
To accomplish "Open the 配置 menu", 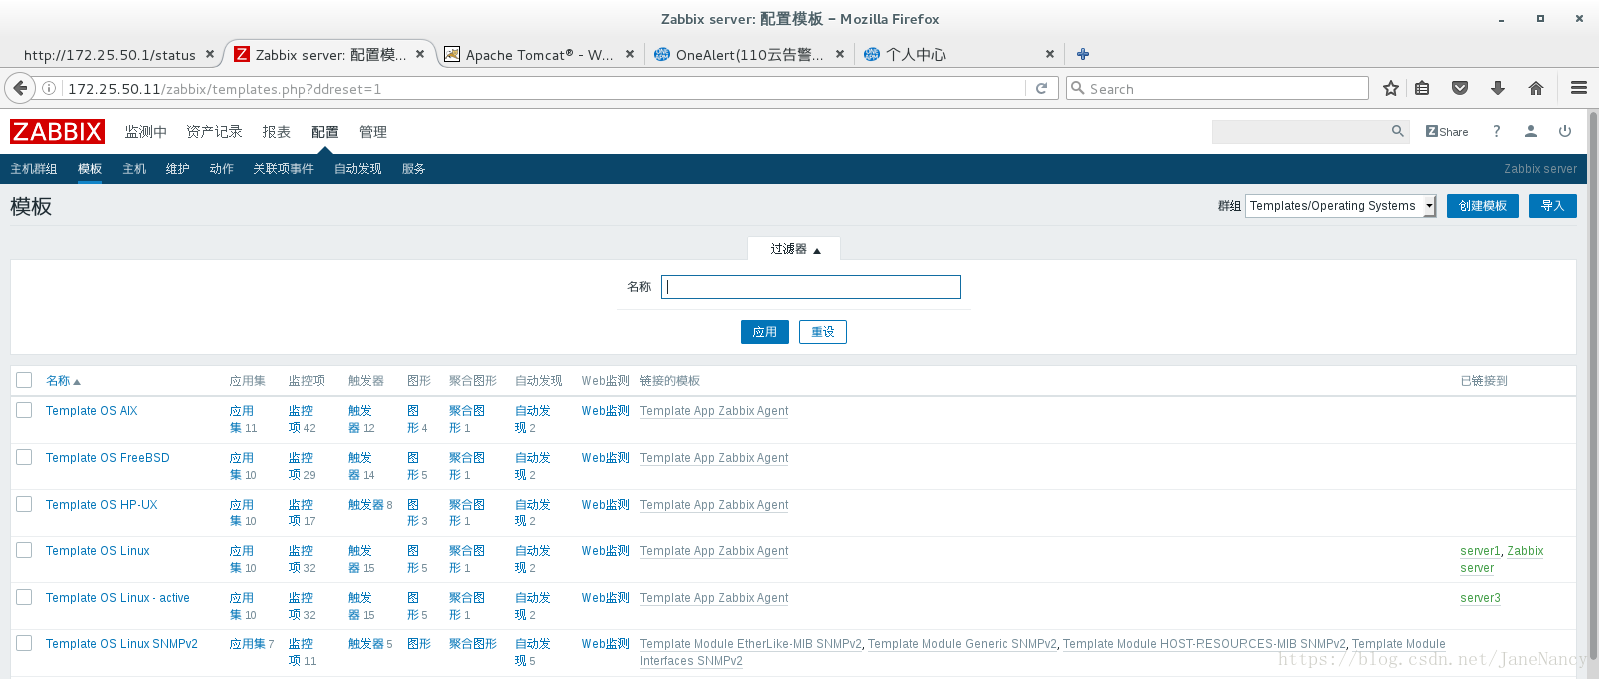I will pyautogui.click(x=324, y=131).
